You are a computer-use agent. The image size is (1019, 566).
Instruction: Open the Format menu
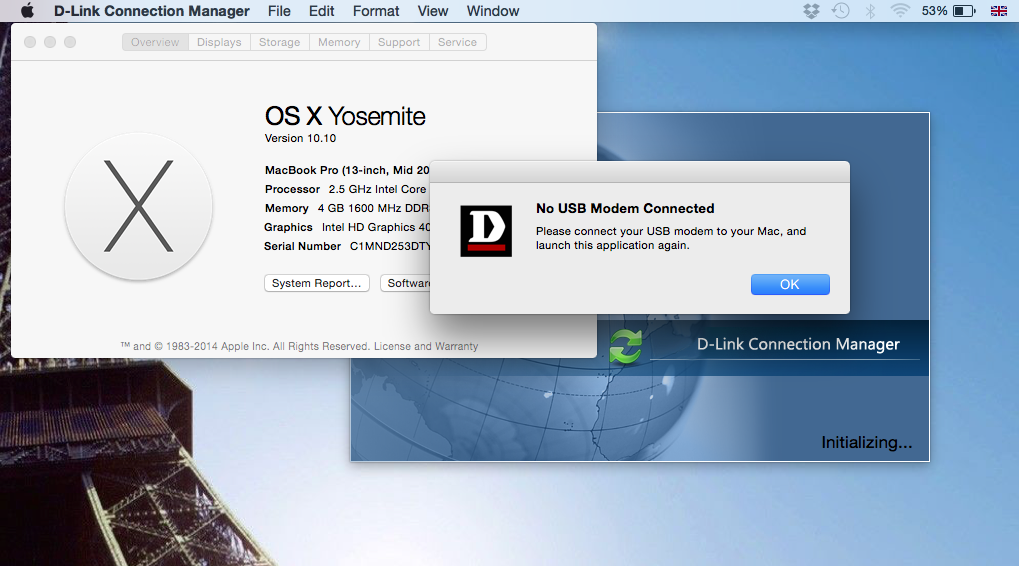(376, 11)
